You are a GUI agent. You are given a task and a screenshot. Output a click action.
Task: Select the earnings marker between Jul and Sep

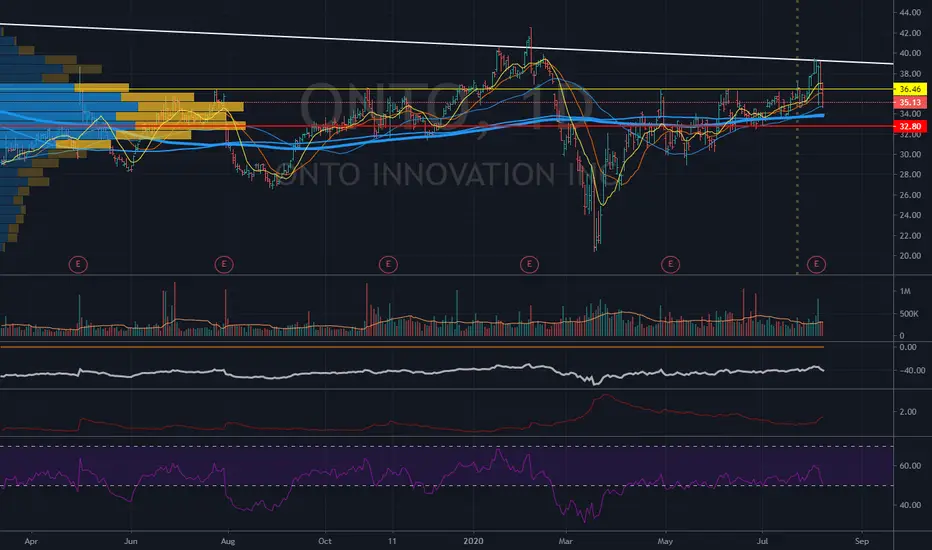[x=816, y=264]
